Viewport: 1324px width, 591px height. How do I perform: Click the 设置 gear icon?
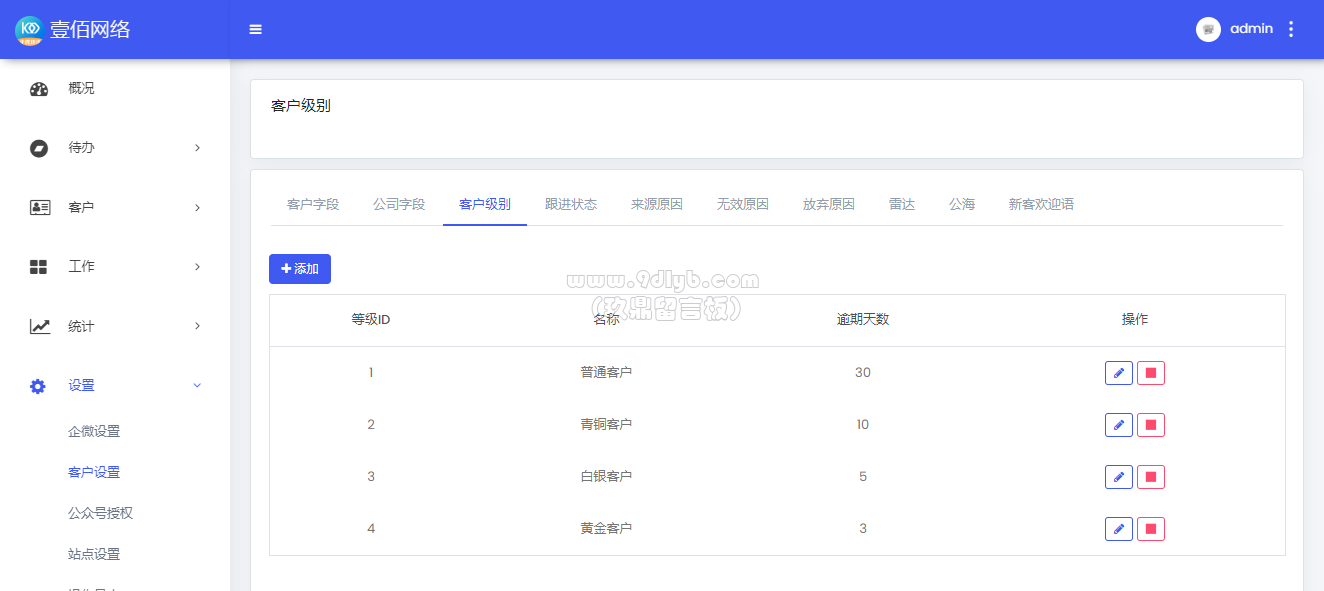point(38,386)
